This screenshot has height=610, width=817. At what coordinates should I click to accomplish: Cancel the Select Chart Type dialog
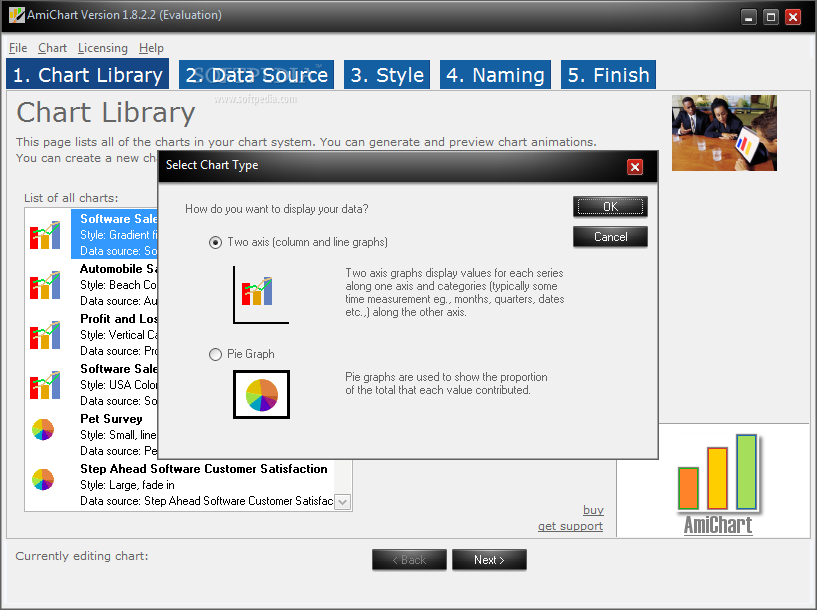(610, 237)
